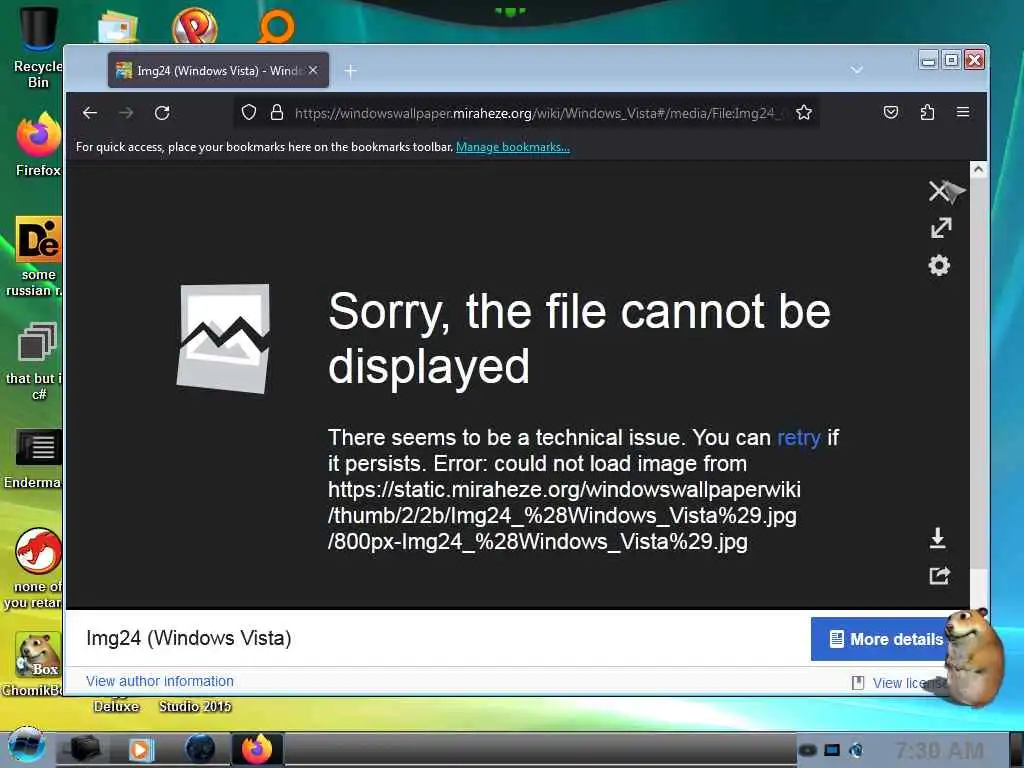Screen dimensions: 1024x768
Task: Select the Img24 (Windows Vista) tab
Action: coord(218,70)
